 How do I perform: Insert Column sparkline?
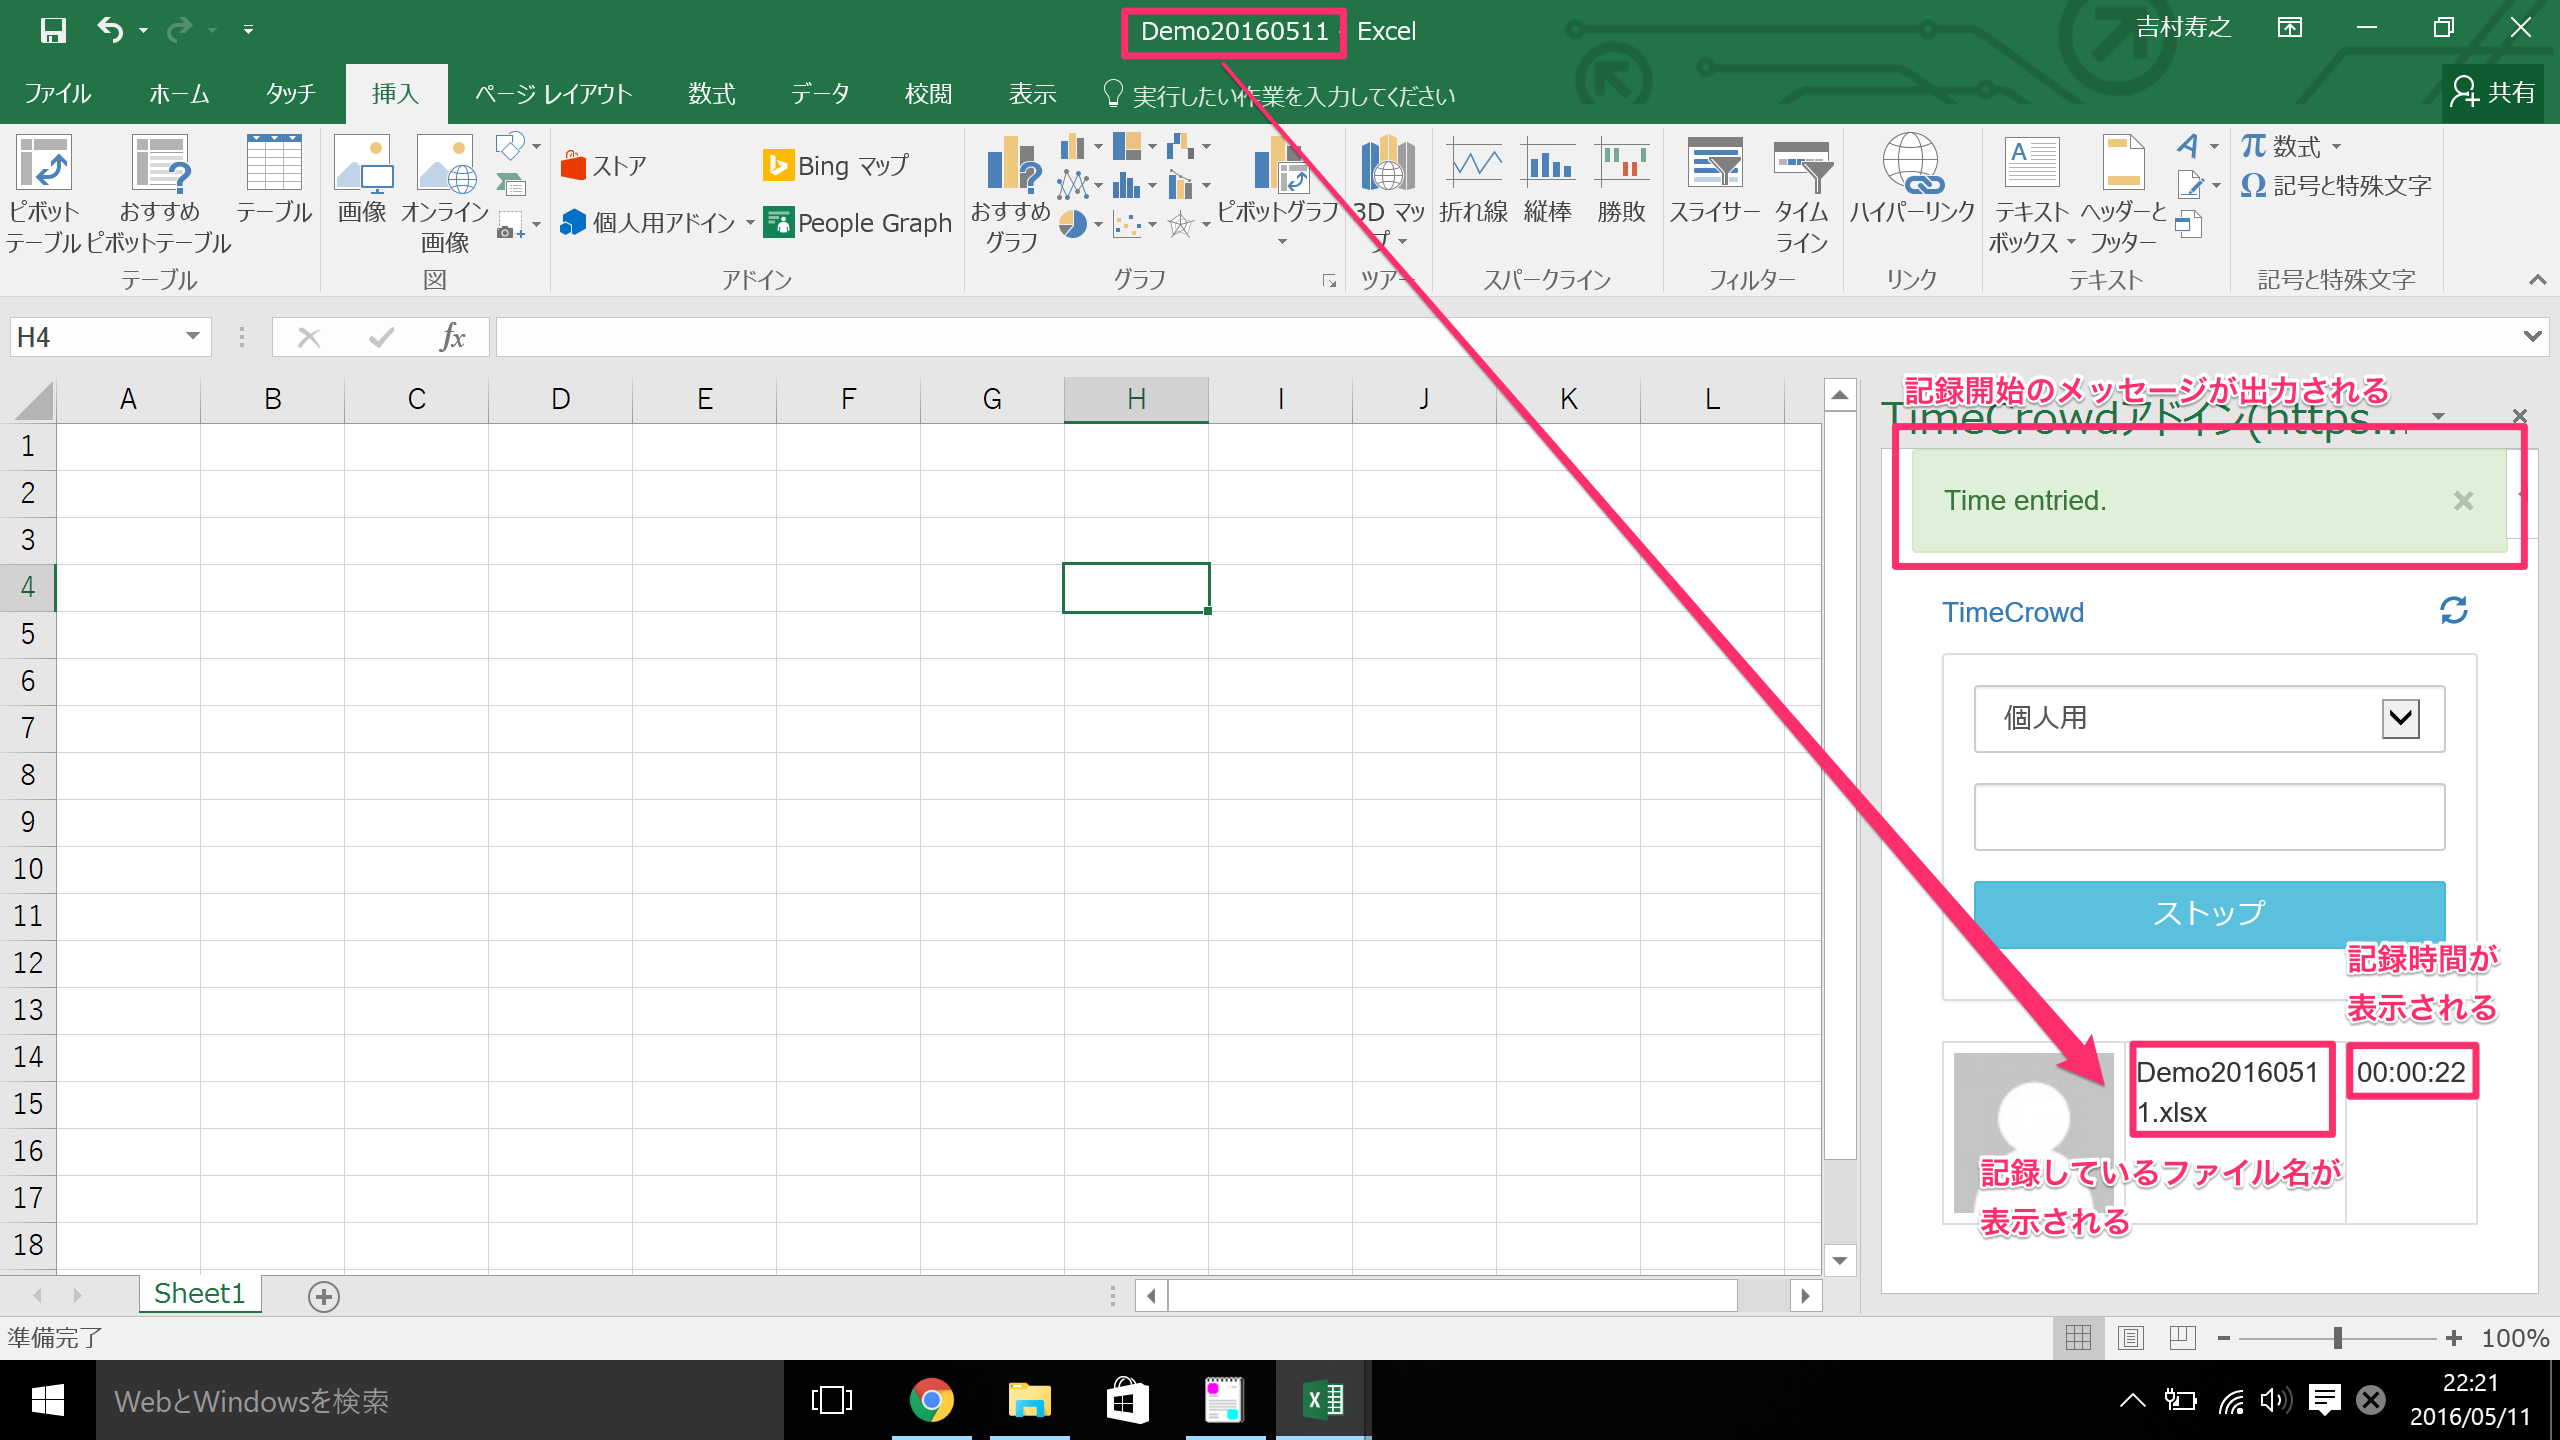click(1548, 180)
